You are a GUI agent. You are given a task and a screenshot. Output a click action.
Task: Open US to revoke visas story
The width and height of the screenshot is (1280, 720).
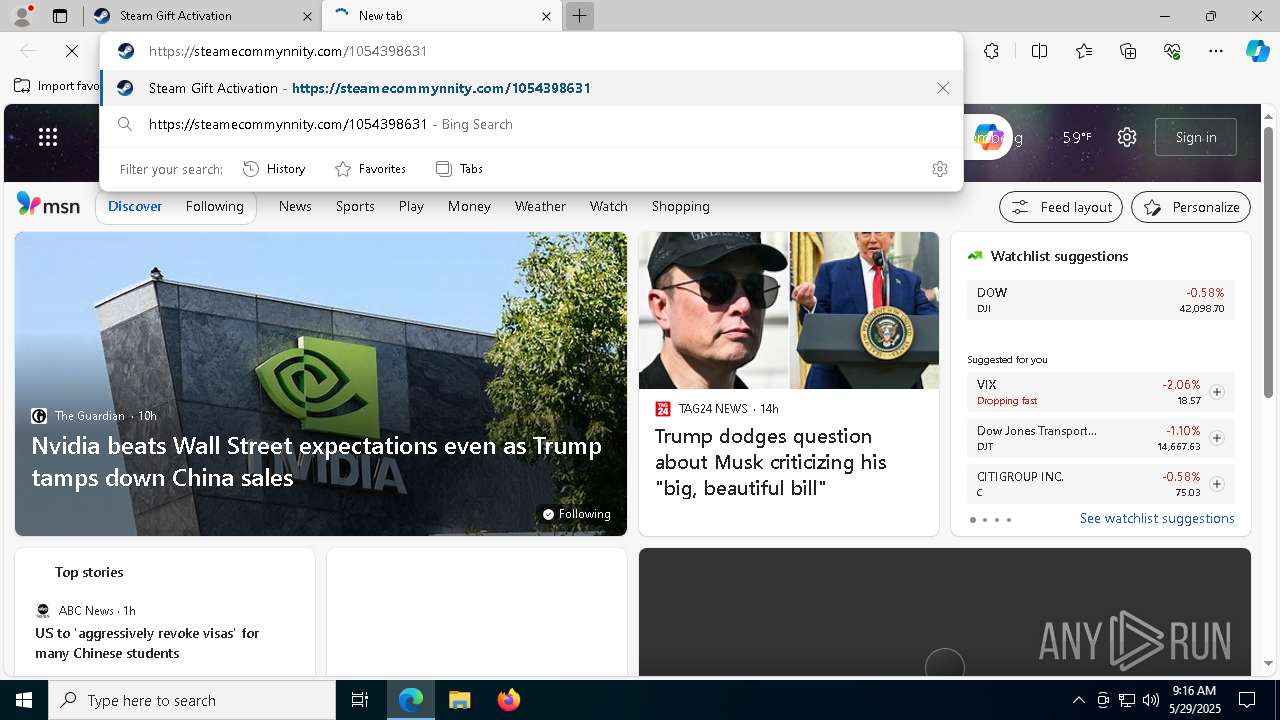coord(147,643)
